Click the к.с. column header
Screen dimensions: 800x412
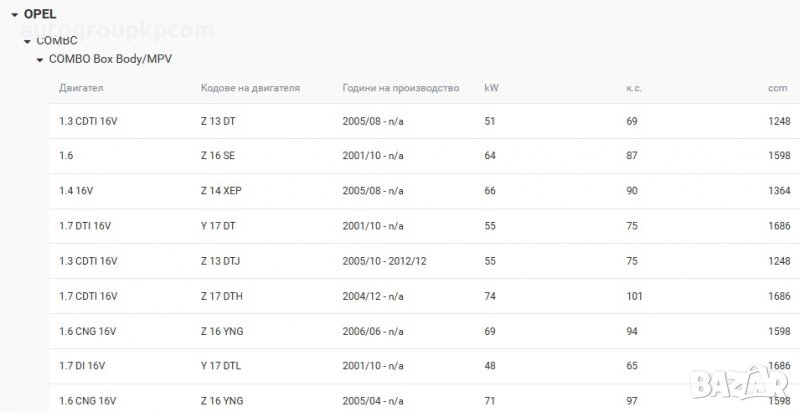[633, 88]
